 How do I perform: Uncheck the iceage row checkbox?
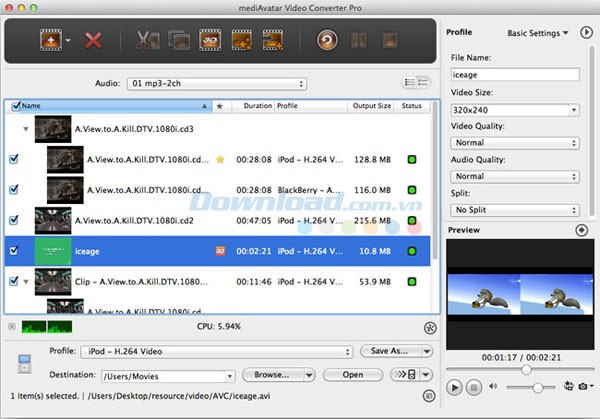click(14, 250)
